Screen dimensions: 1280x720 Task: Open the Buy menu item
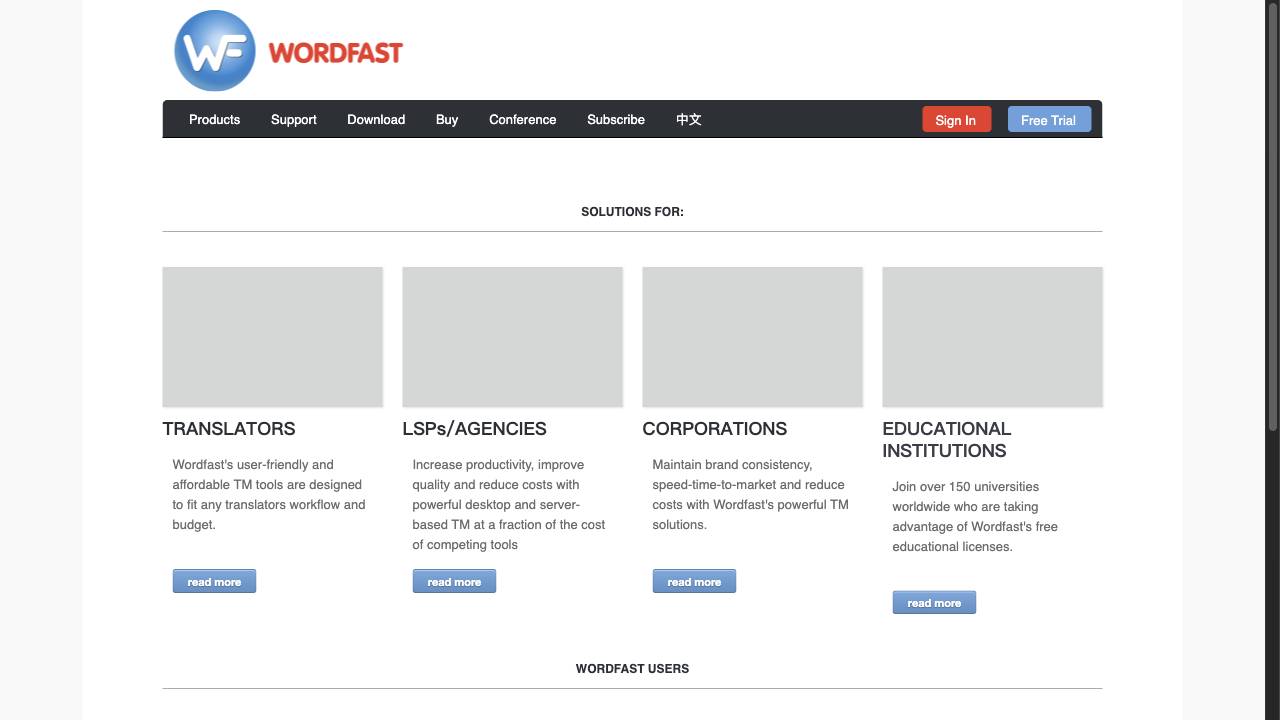coord(447,119)
